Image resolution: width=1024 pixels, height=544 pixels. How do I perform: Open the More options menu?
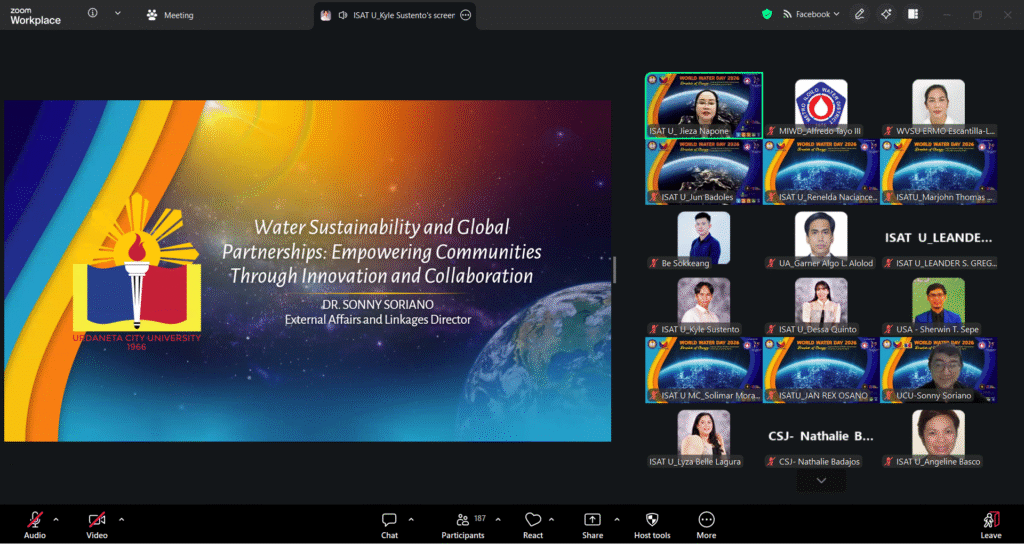pyautogui.click(x=706, y=520)
